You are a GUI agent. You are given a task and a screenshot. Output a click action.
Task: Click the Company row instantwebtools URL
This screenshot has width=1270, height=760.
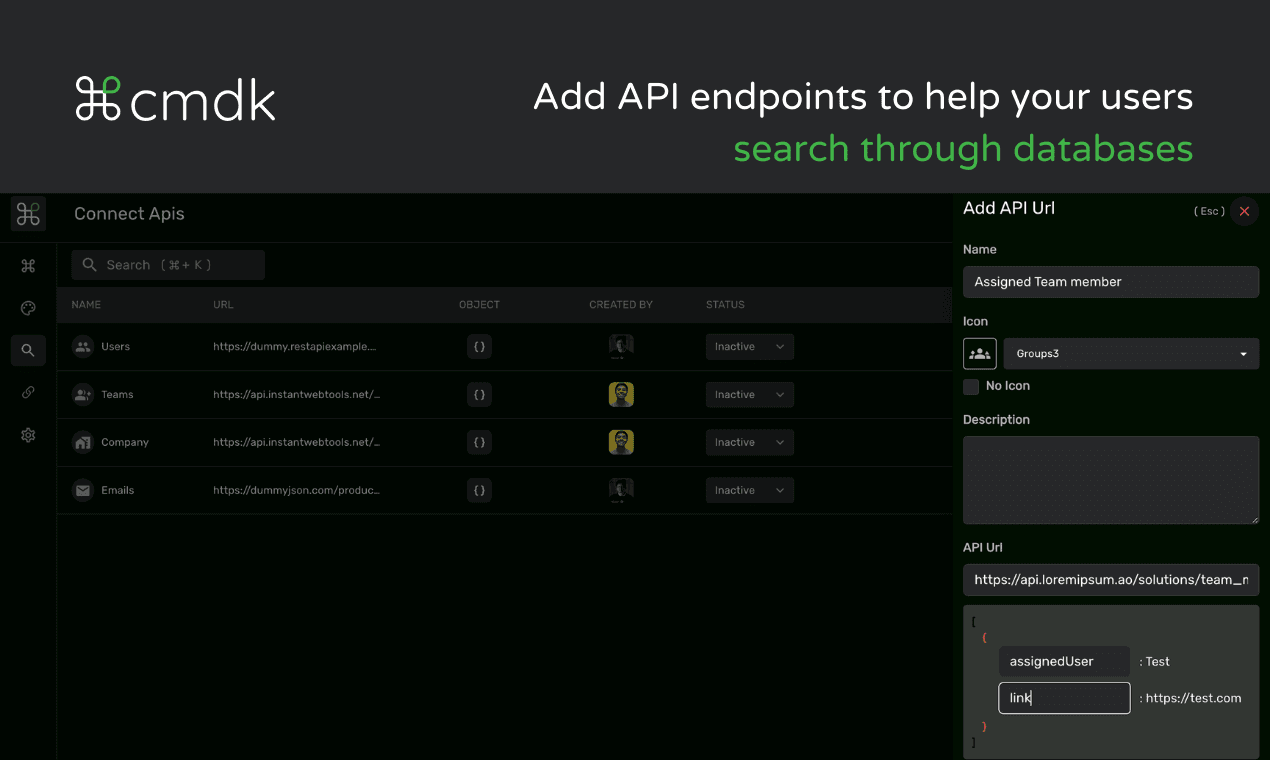[296, 442]
